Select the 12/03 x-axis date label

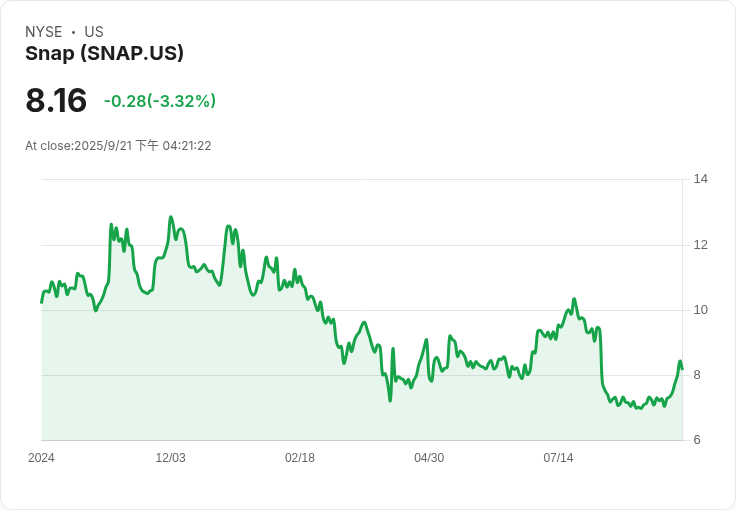point(170,458)
